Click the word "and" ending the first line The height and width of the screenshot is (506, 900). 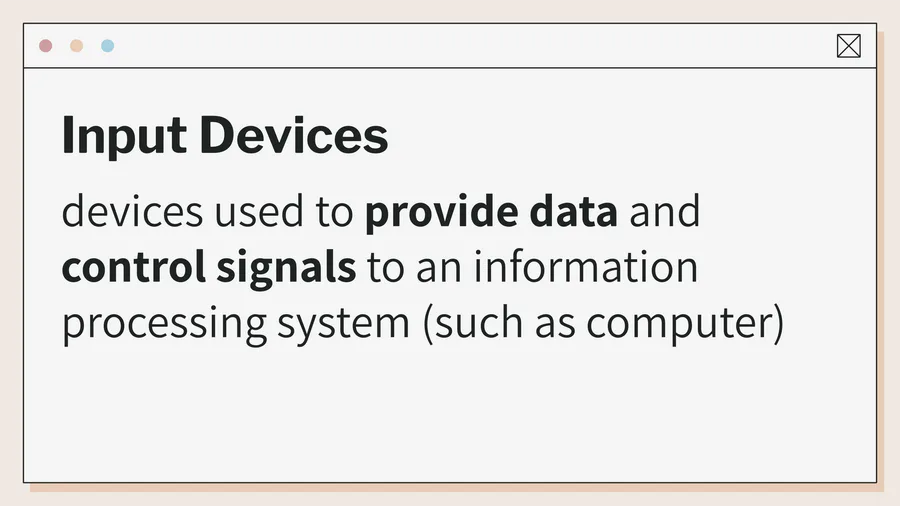pyautogui.click(x=665, y=213)
